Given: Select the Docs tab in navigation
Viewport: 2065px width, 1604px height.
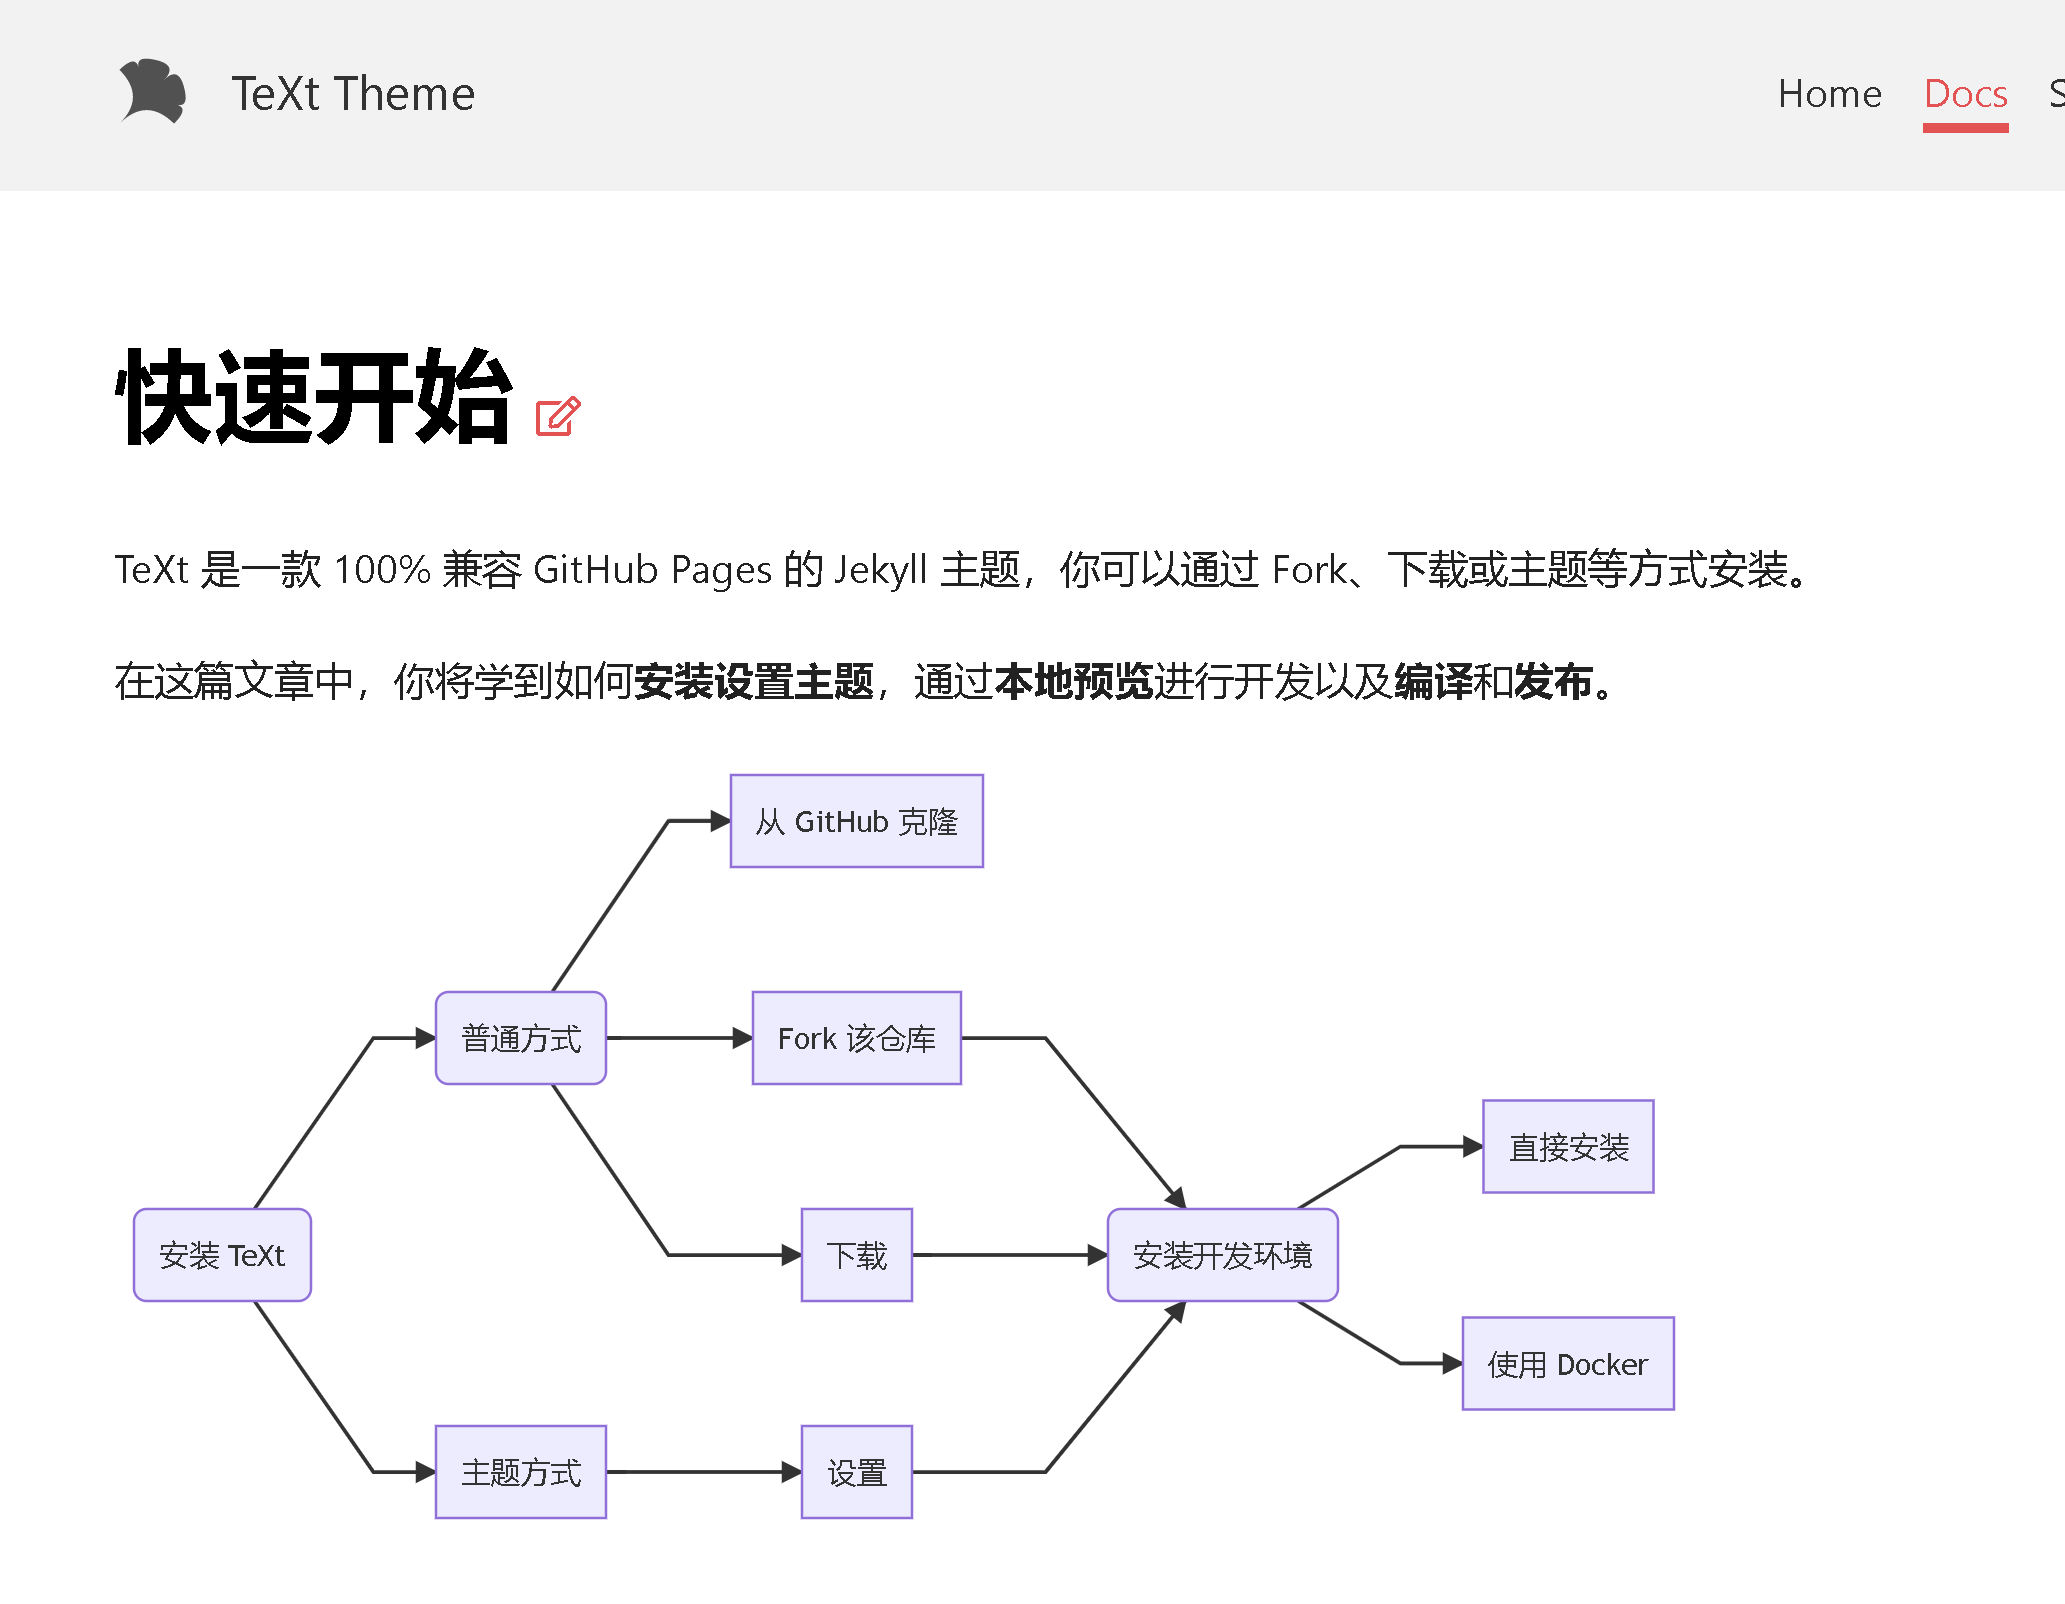Looking at the screenshot, I should pyautogui.click(x=1964, y=94).
